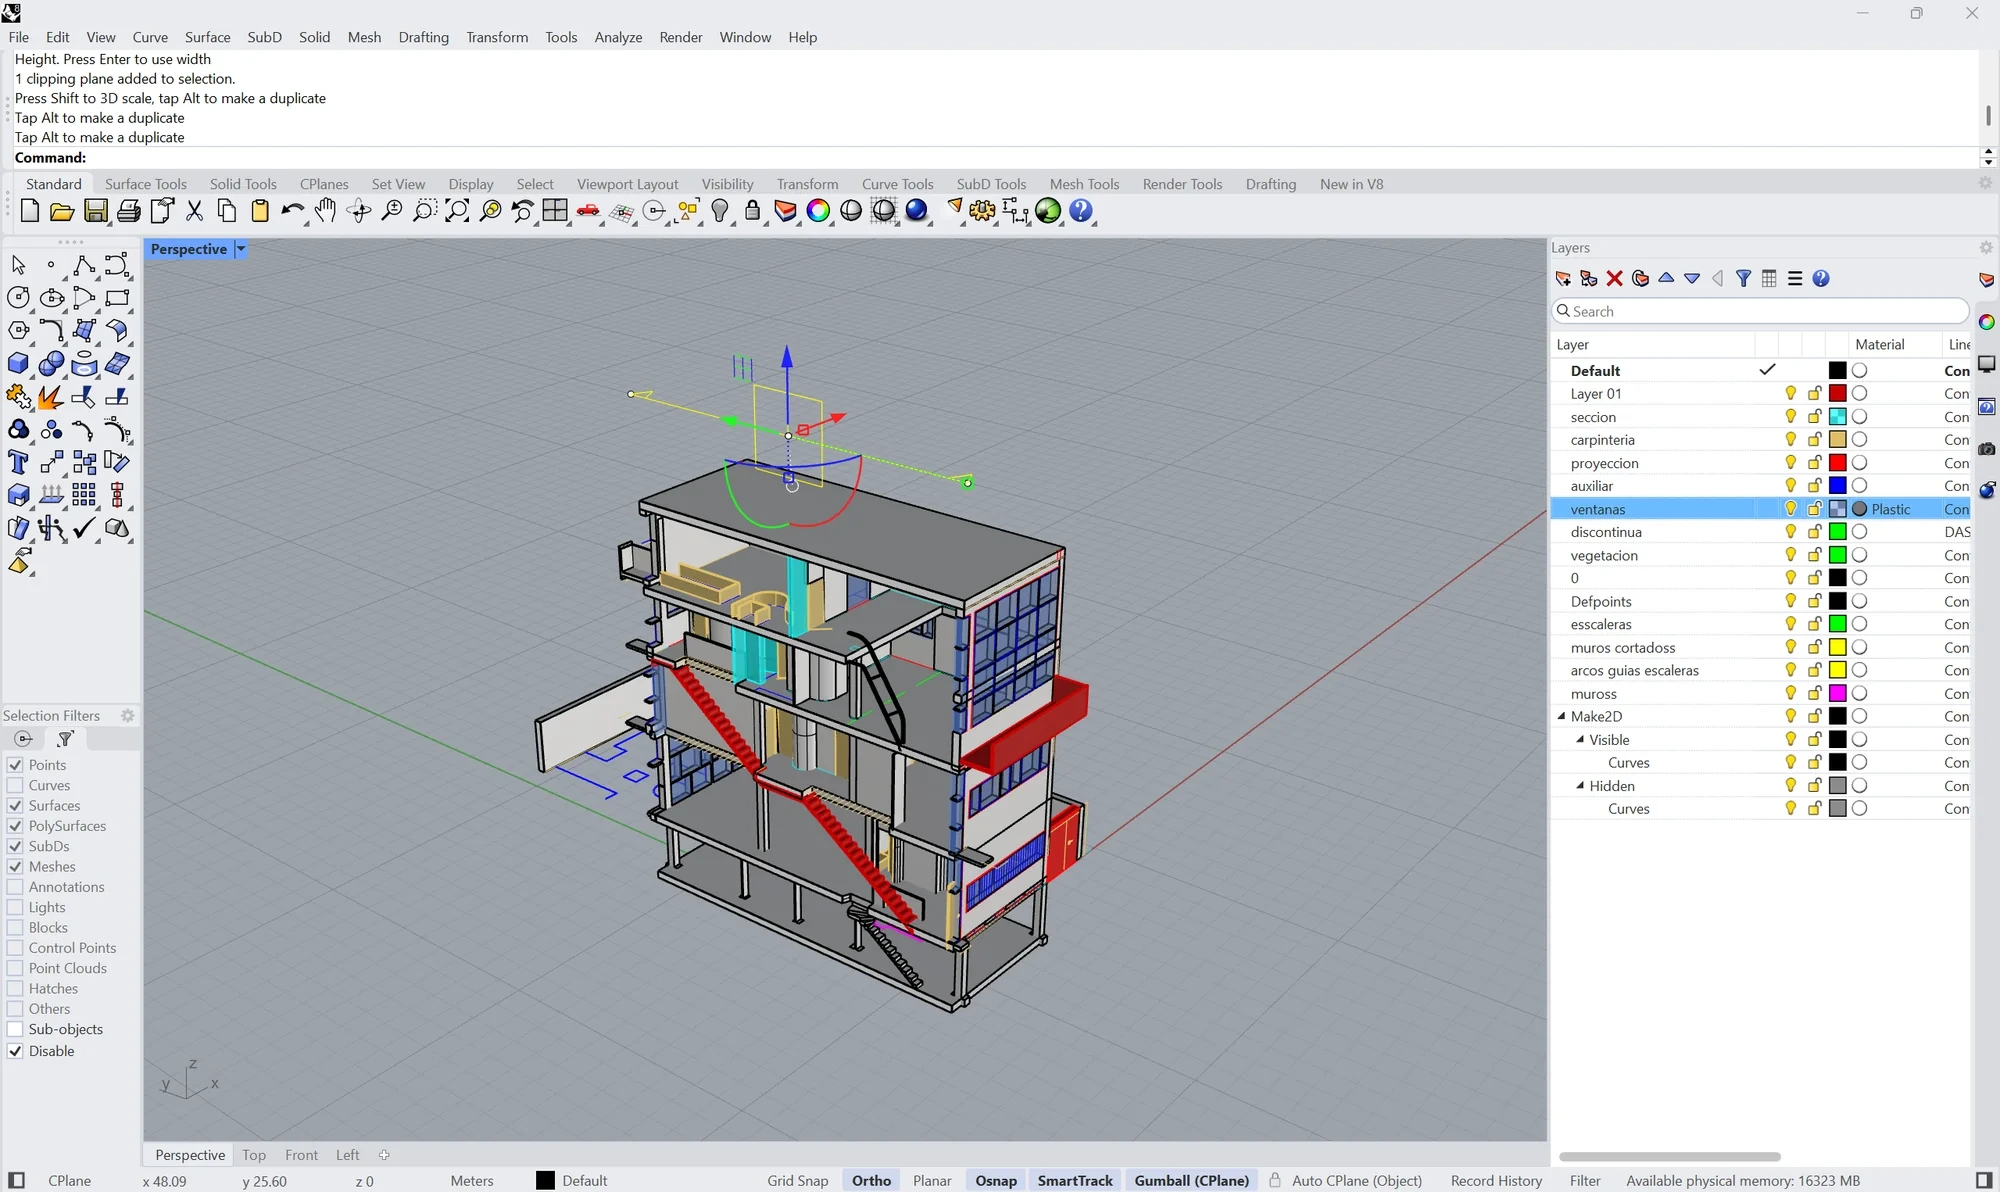
Task: Toggle the Disable checkbox in Selection Filters
Action: pyautogui.click(x=15, y=1051)
